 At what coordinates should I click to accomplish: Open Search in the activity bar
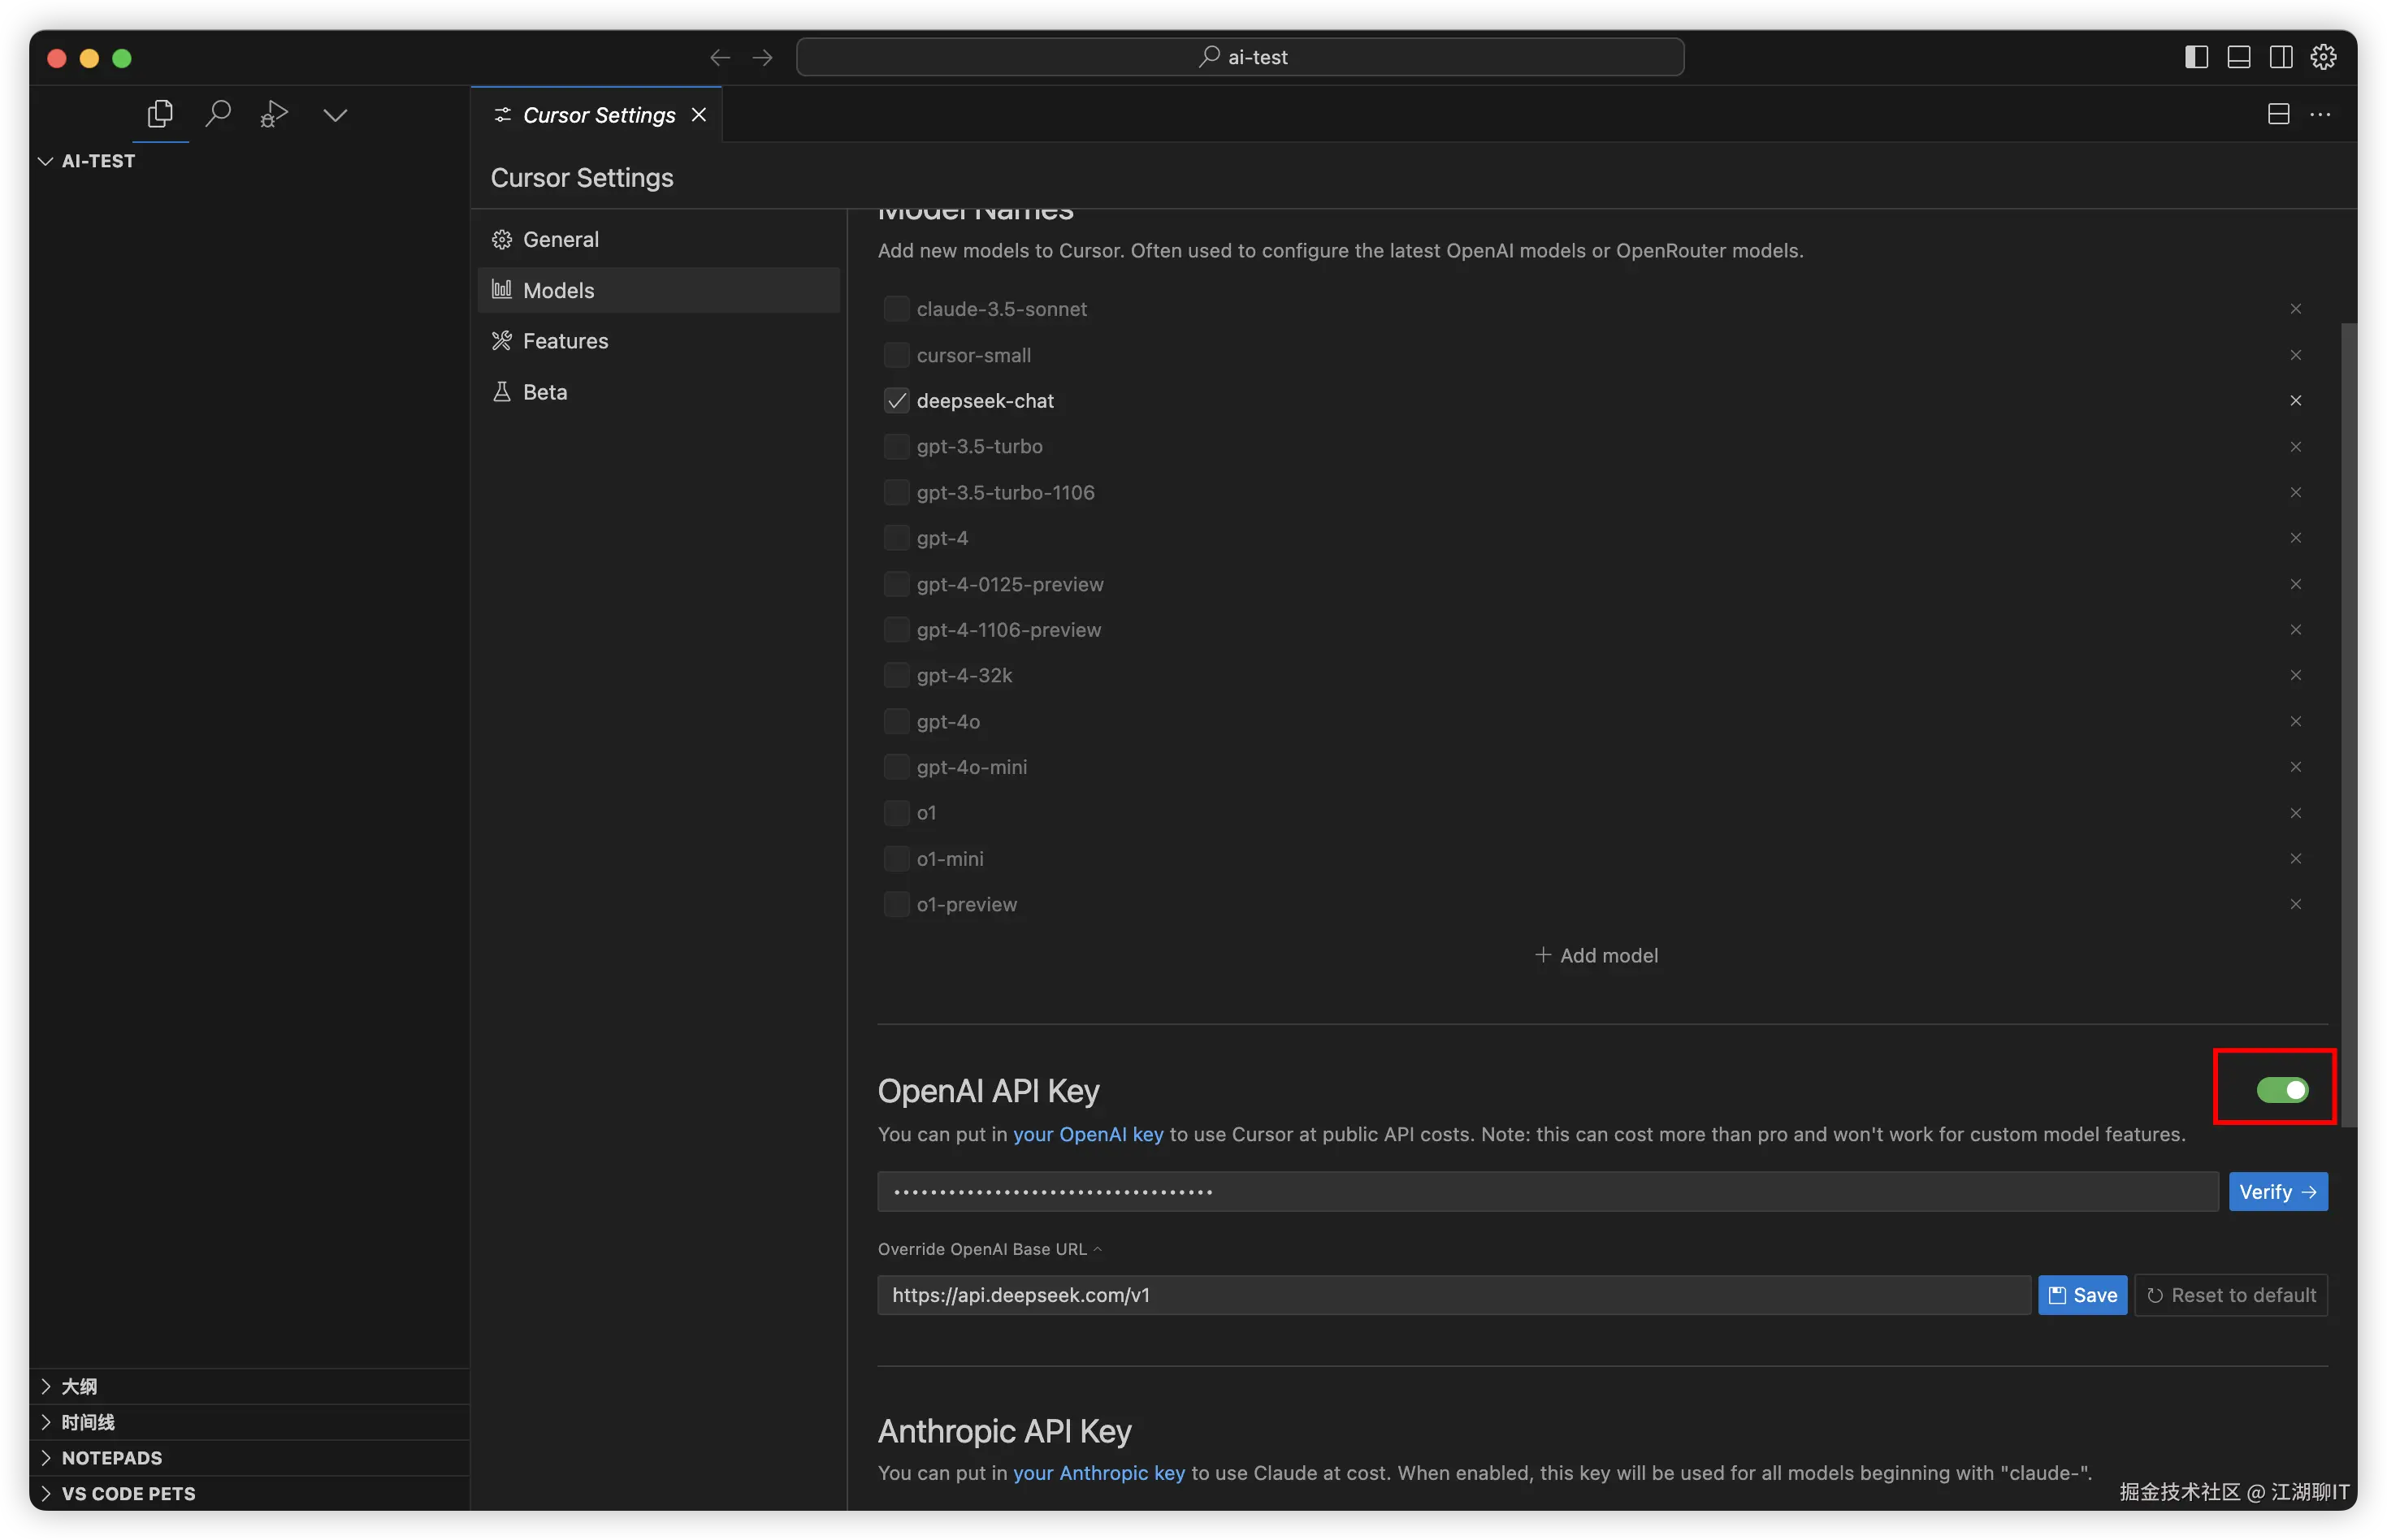coord(218,114)
